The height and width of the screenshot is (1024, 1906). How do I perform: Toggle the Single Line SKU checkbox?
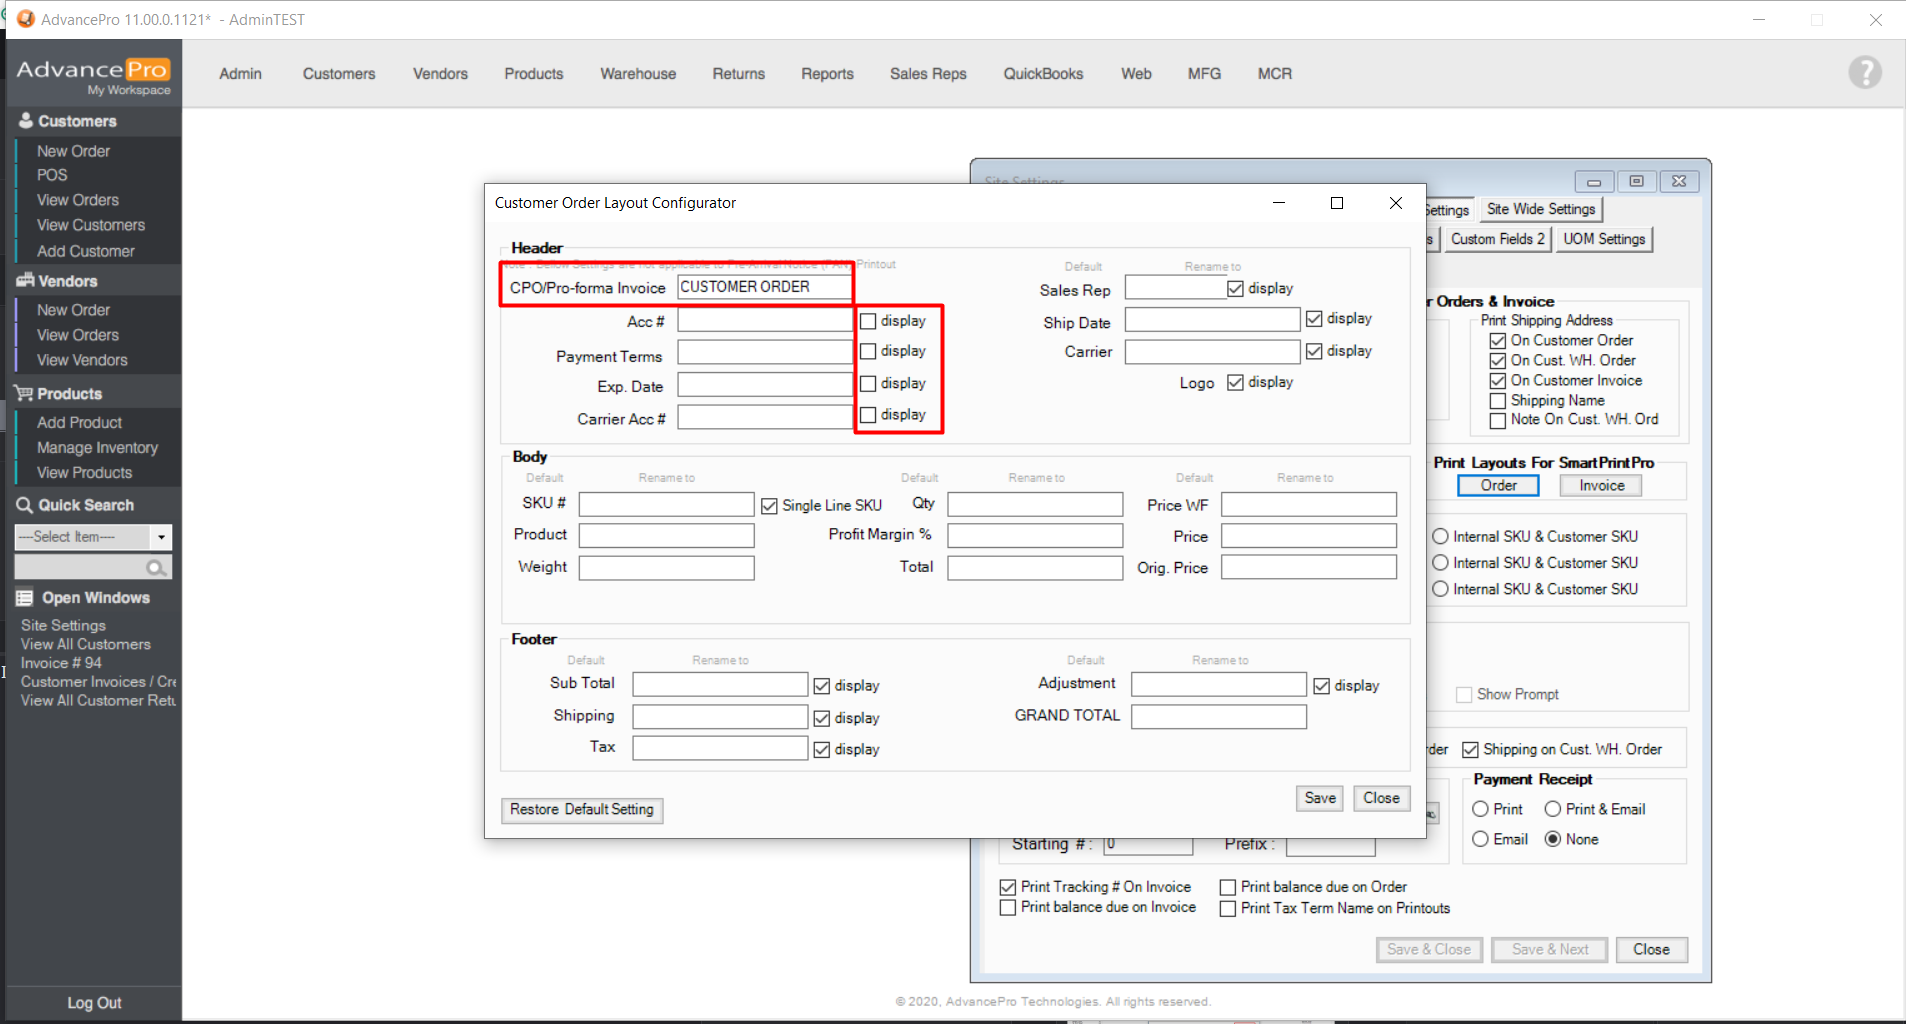769,506
